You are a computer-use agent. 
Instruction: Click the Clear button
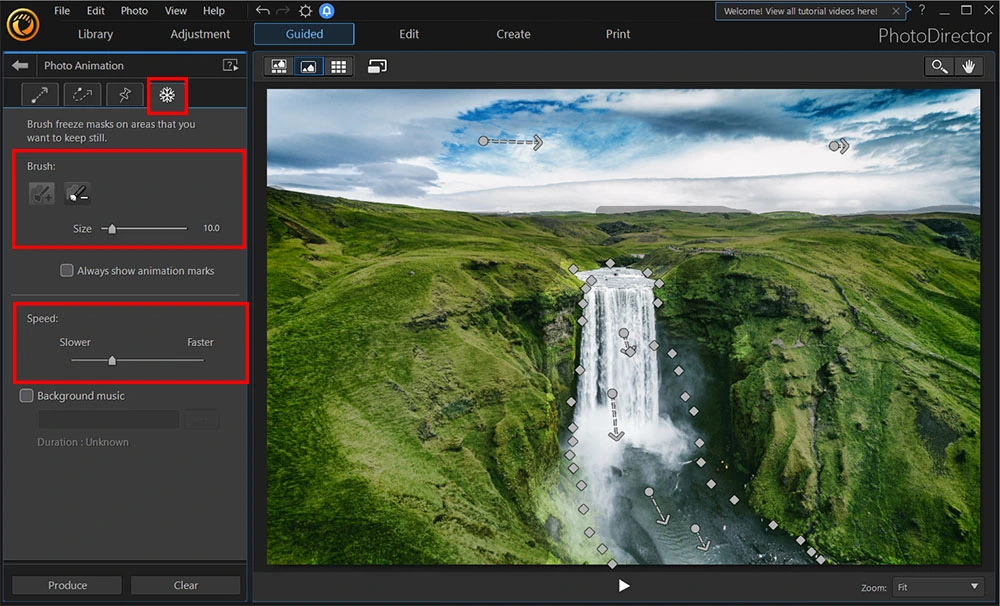(x=185, y=585)
